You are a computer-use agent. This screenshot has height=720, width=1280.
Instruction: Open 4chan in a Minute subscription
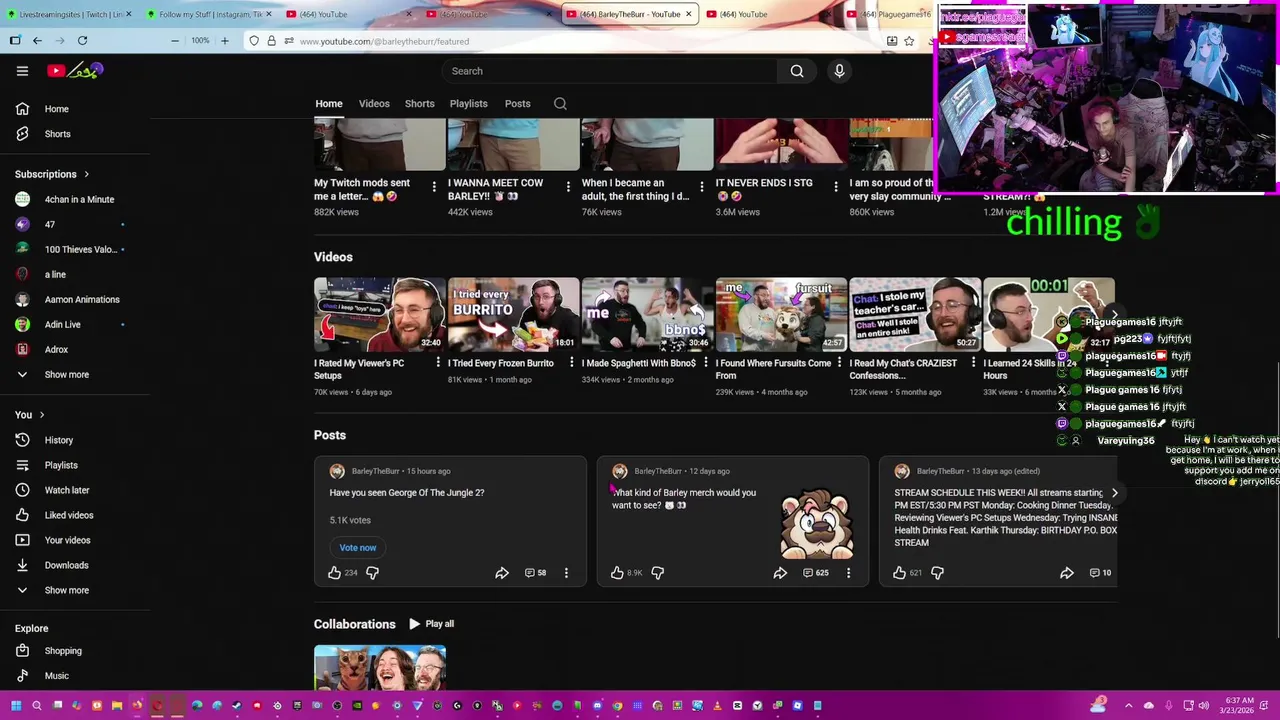[79, 200]
